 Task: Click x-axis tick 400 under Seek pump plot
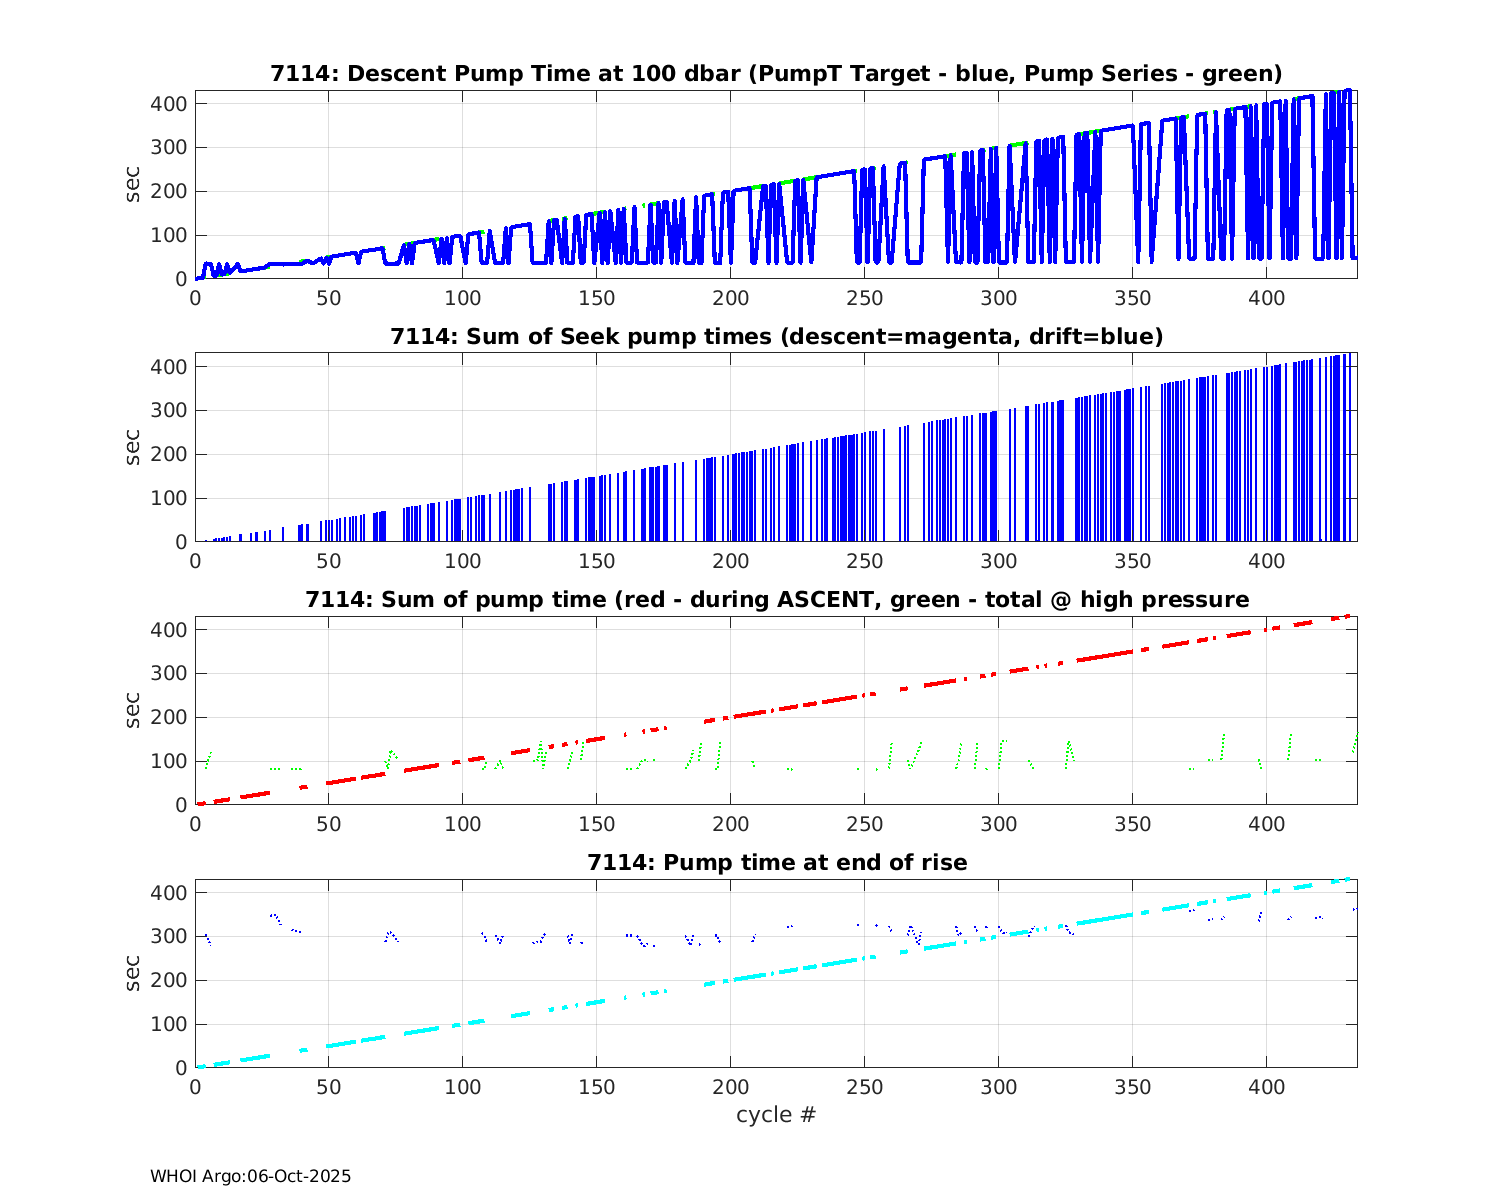(1267, 561)
